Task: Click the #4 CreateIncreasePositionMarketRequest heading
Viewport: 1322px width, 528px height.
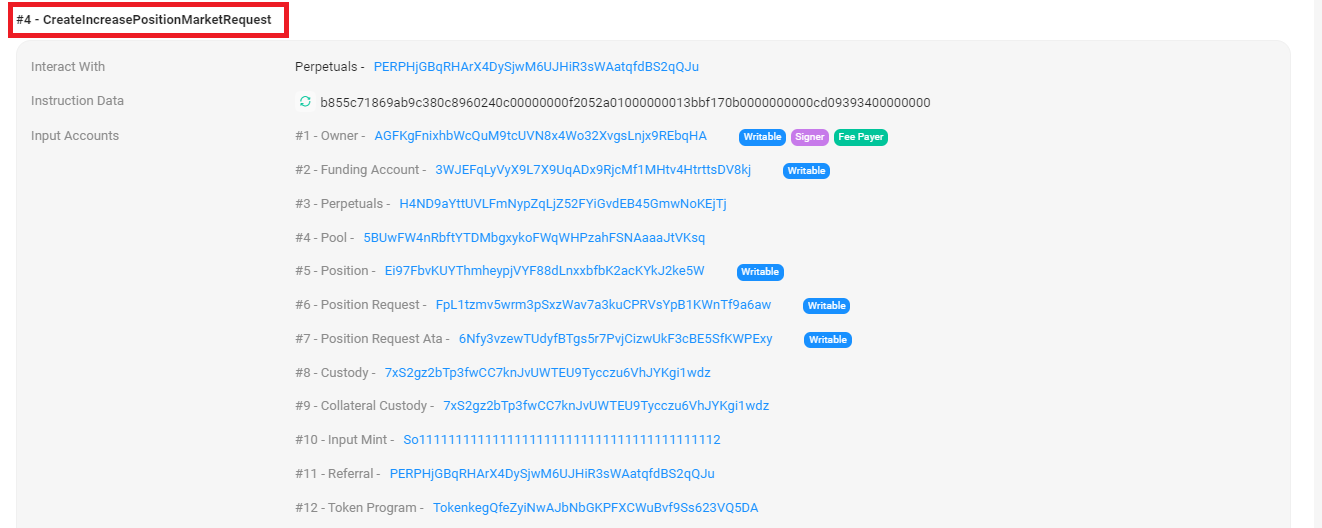Action: pos(144,20)
